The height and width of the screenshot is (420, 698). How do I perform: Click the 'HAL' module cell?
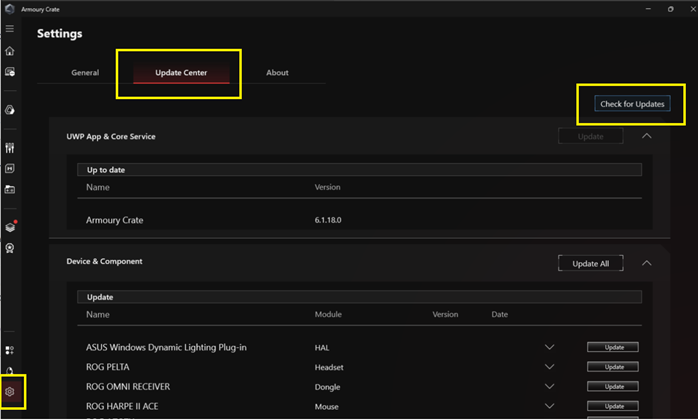322,348
